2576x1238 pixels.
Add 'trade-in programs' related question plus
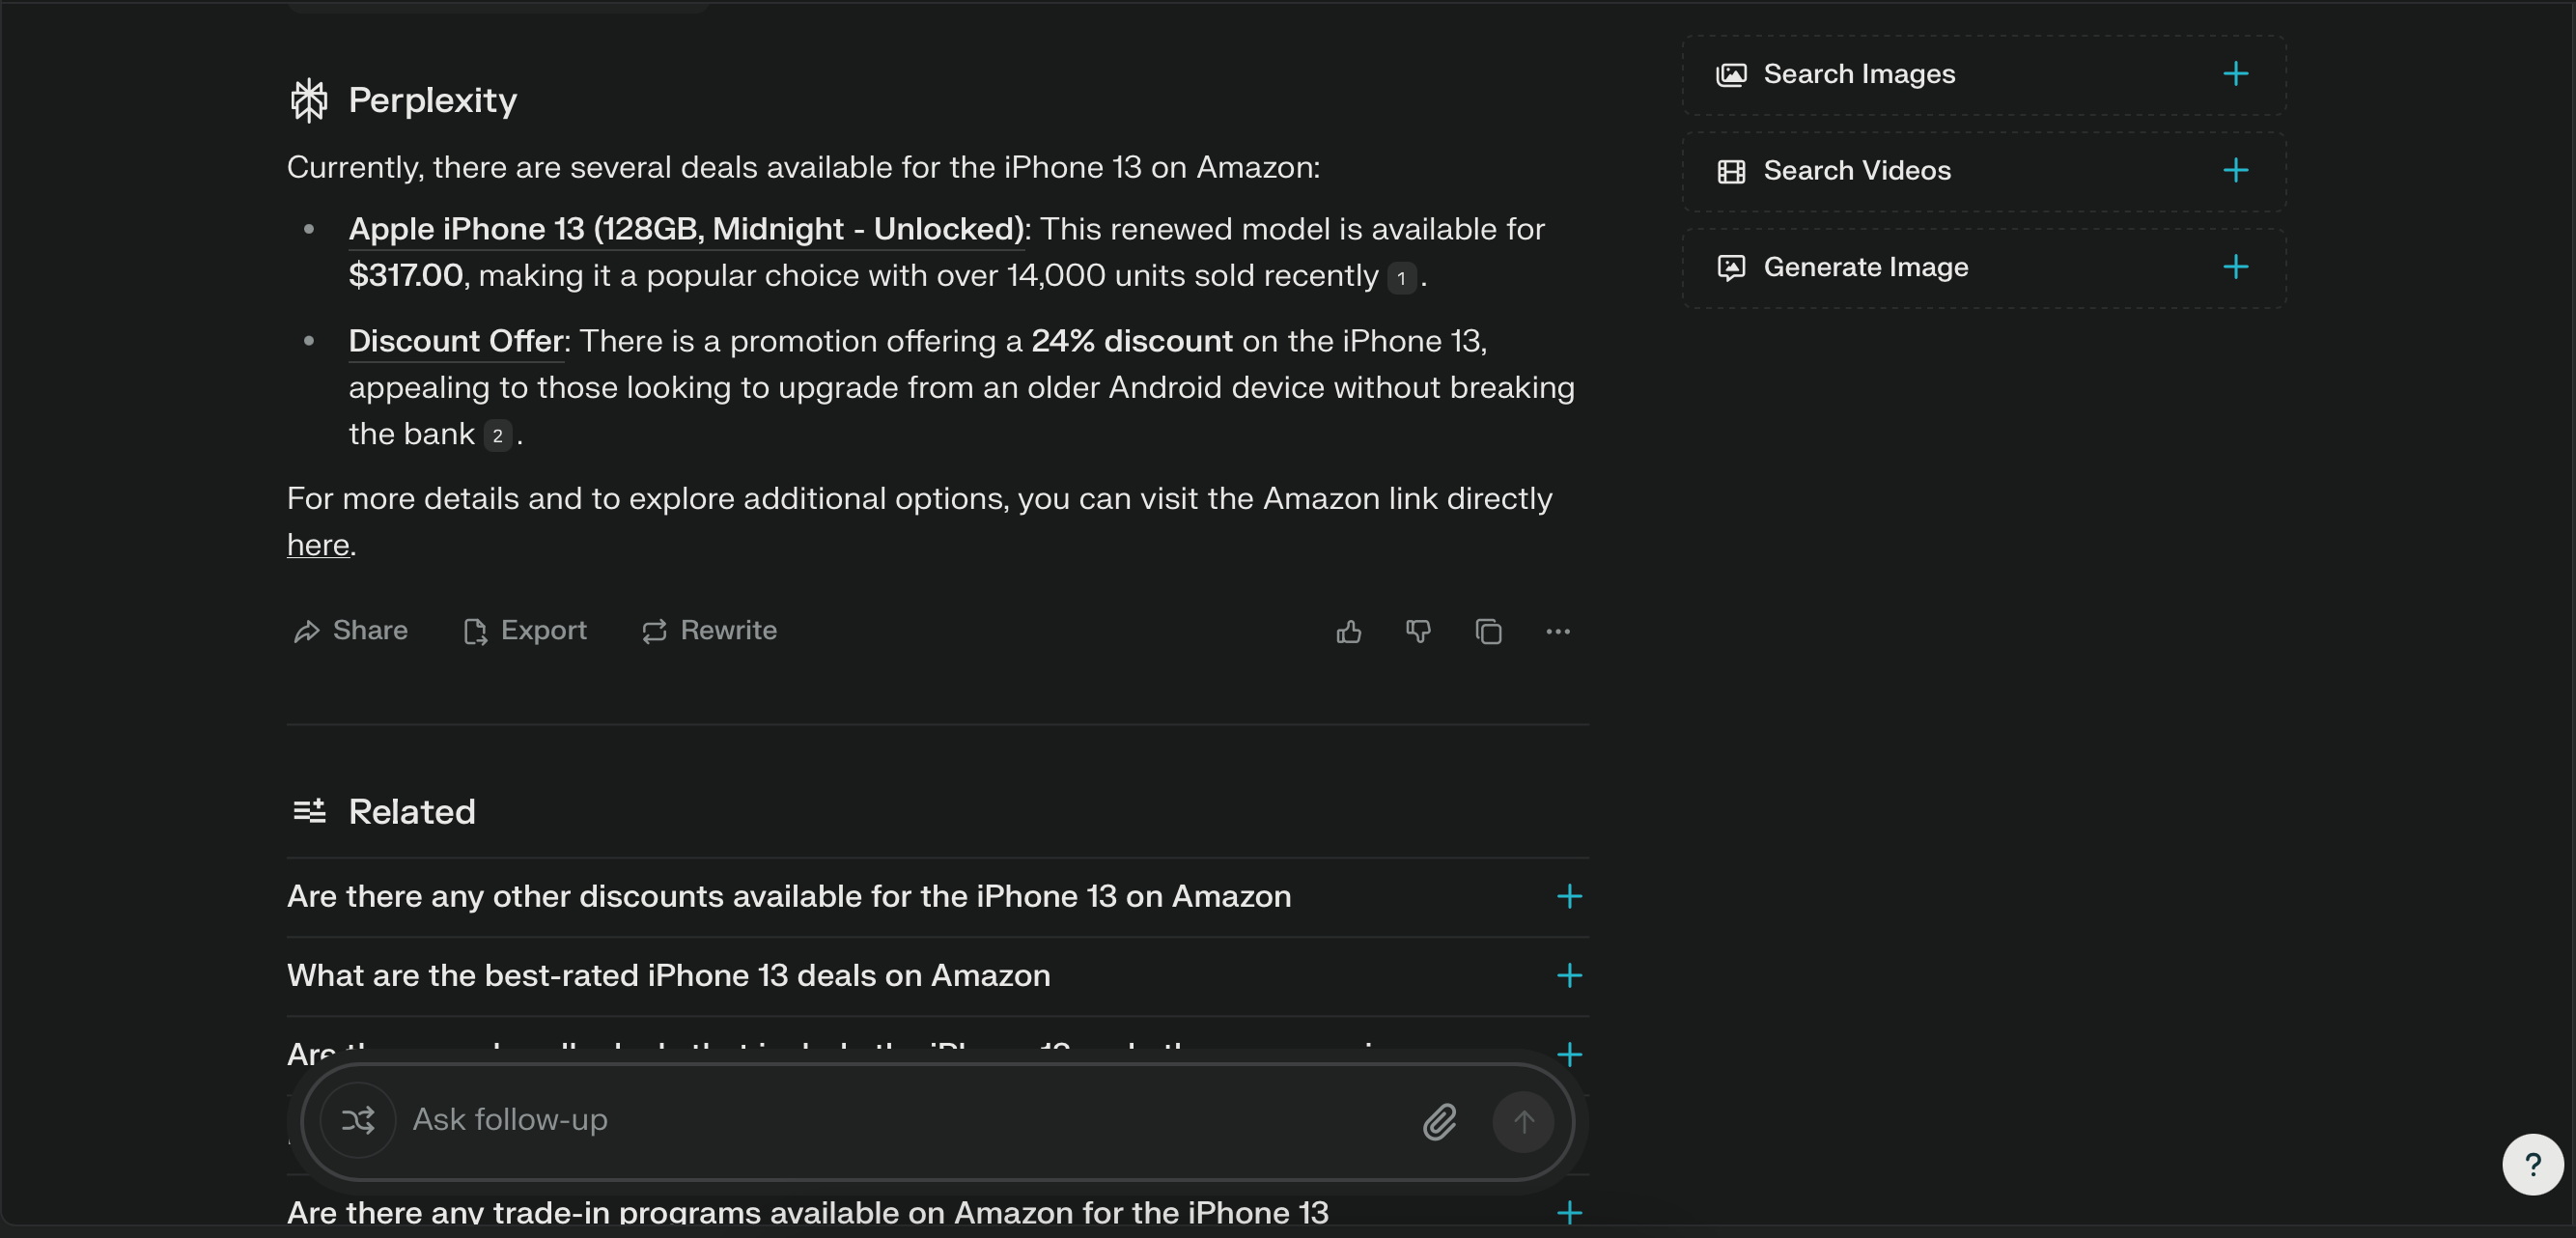click(x=1569, y=1213)
